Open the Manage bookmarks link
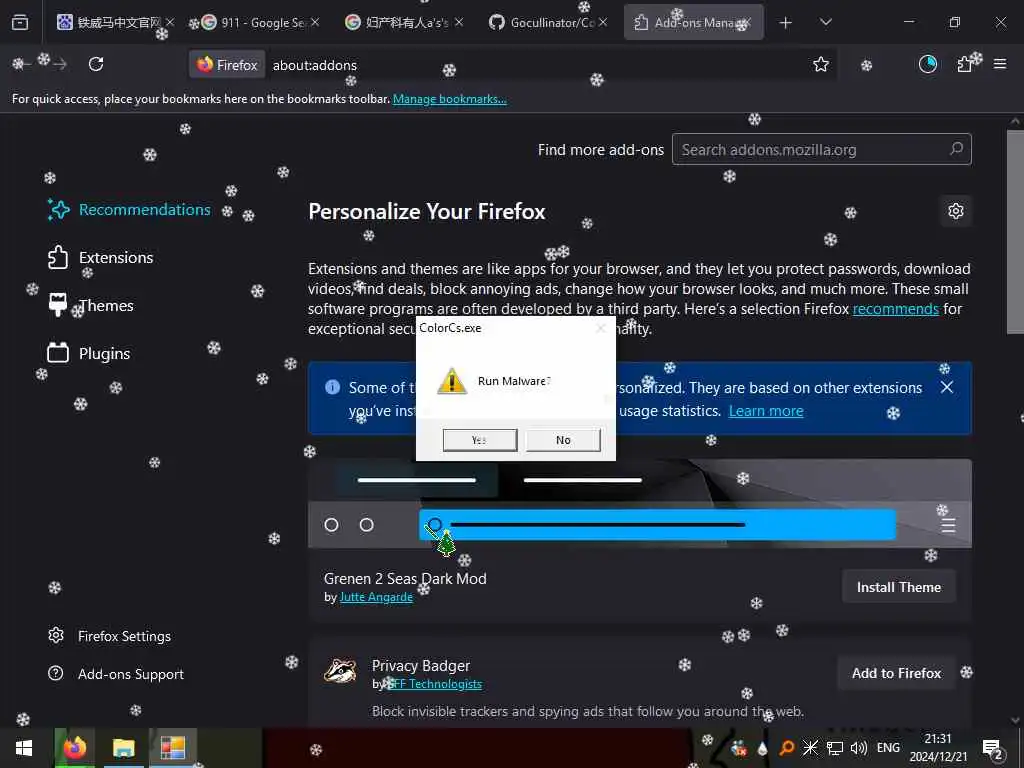The image size is (1024, 768). click(x=449, y=99)
